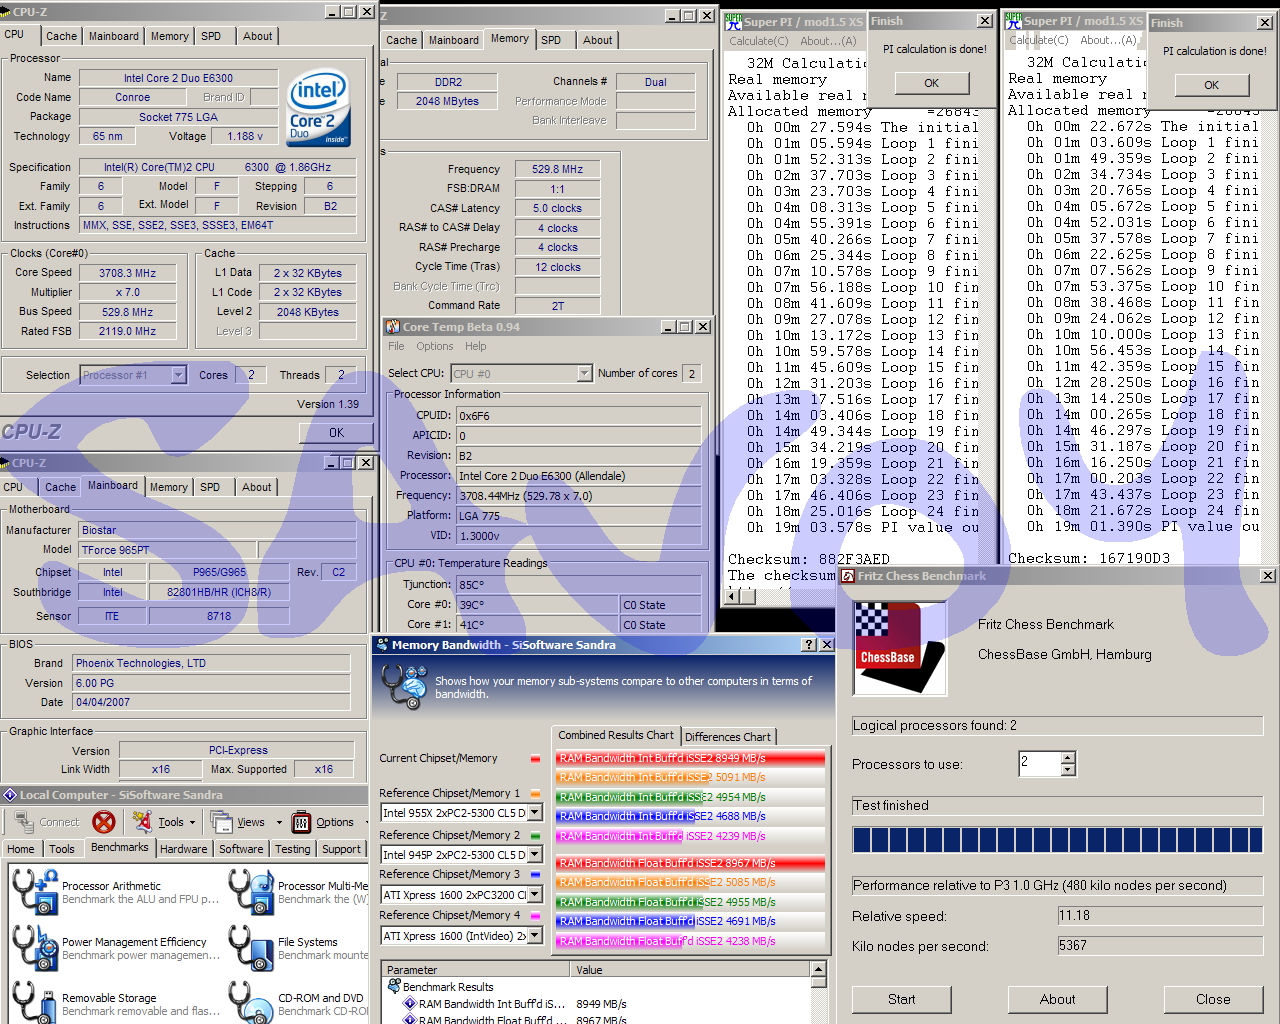Viewport: 1280px width, 1024px height.
Task: Launch the Processor Arithmetic benchmark icon
Action: tap(35, 891)
